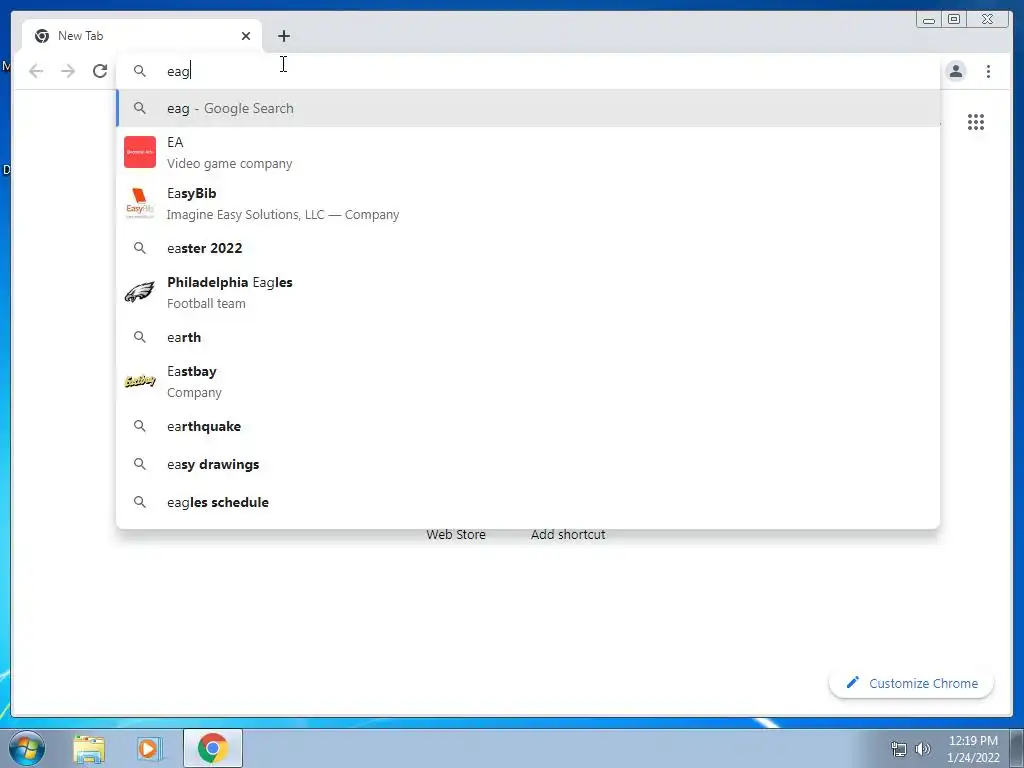Click the EasyBib logo thumbnail
The image size is (1024, 768).
point(140,203)
